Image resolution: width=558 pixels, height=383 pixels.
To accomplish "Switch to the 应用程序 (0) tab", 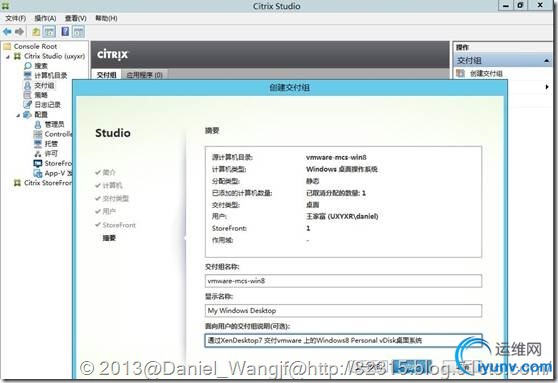I will coord(144,75).
